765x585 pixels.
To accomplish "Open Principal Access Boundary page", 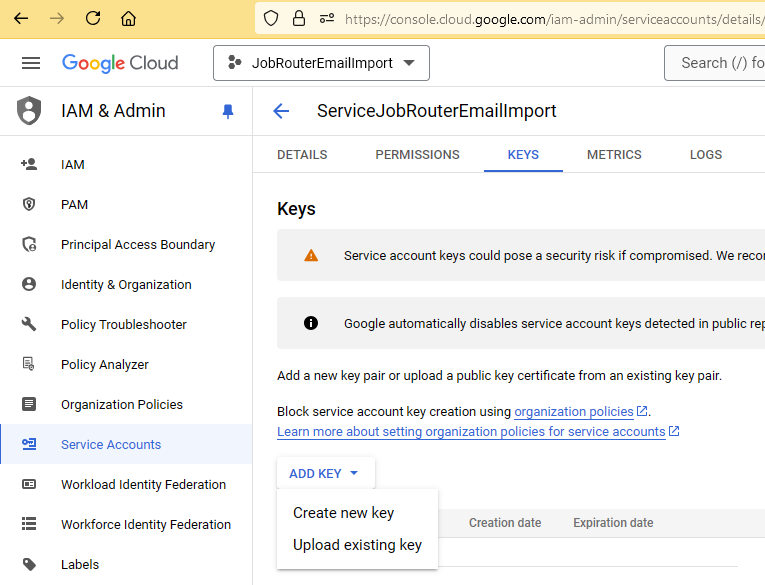I will [x=138, y=244].
